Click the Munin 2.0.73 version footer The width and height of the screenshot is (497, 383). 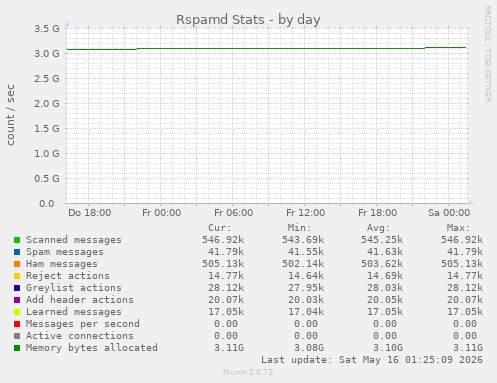[248, 372]
